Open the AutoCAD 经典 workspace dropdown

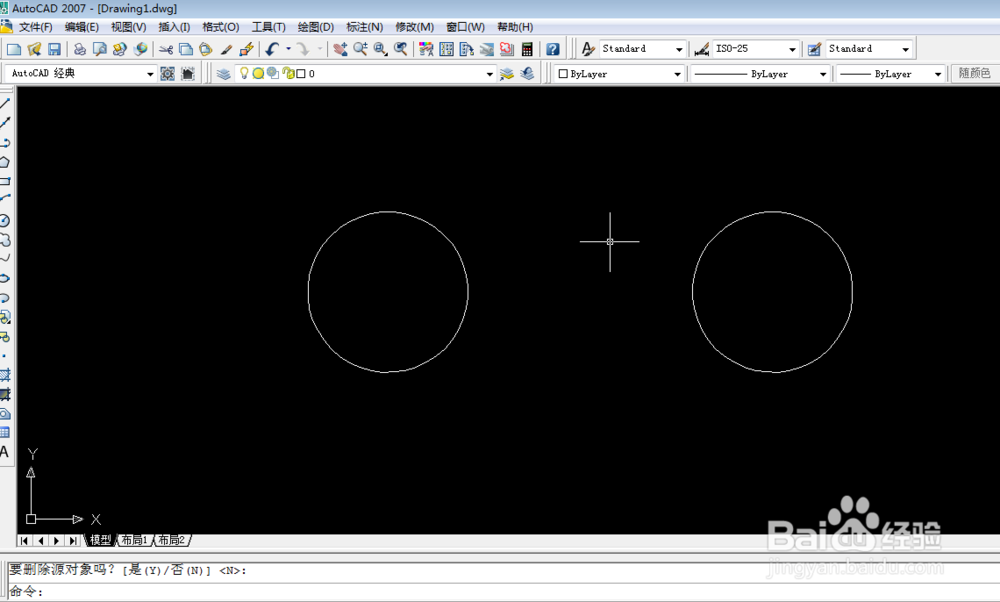150,74
